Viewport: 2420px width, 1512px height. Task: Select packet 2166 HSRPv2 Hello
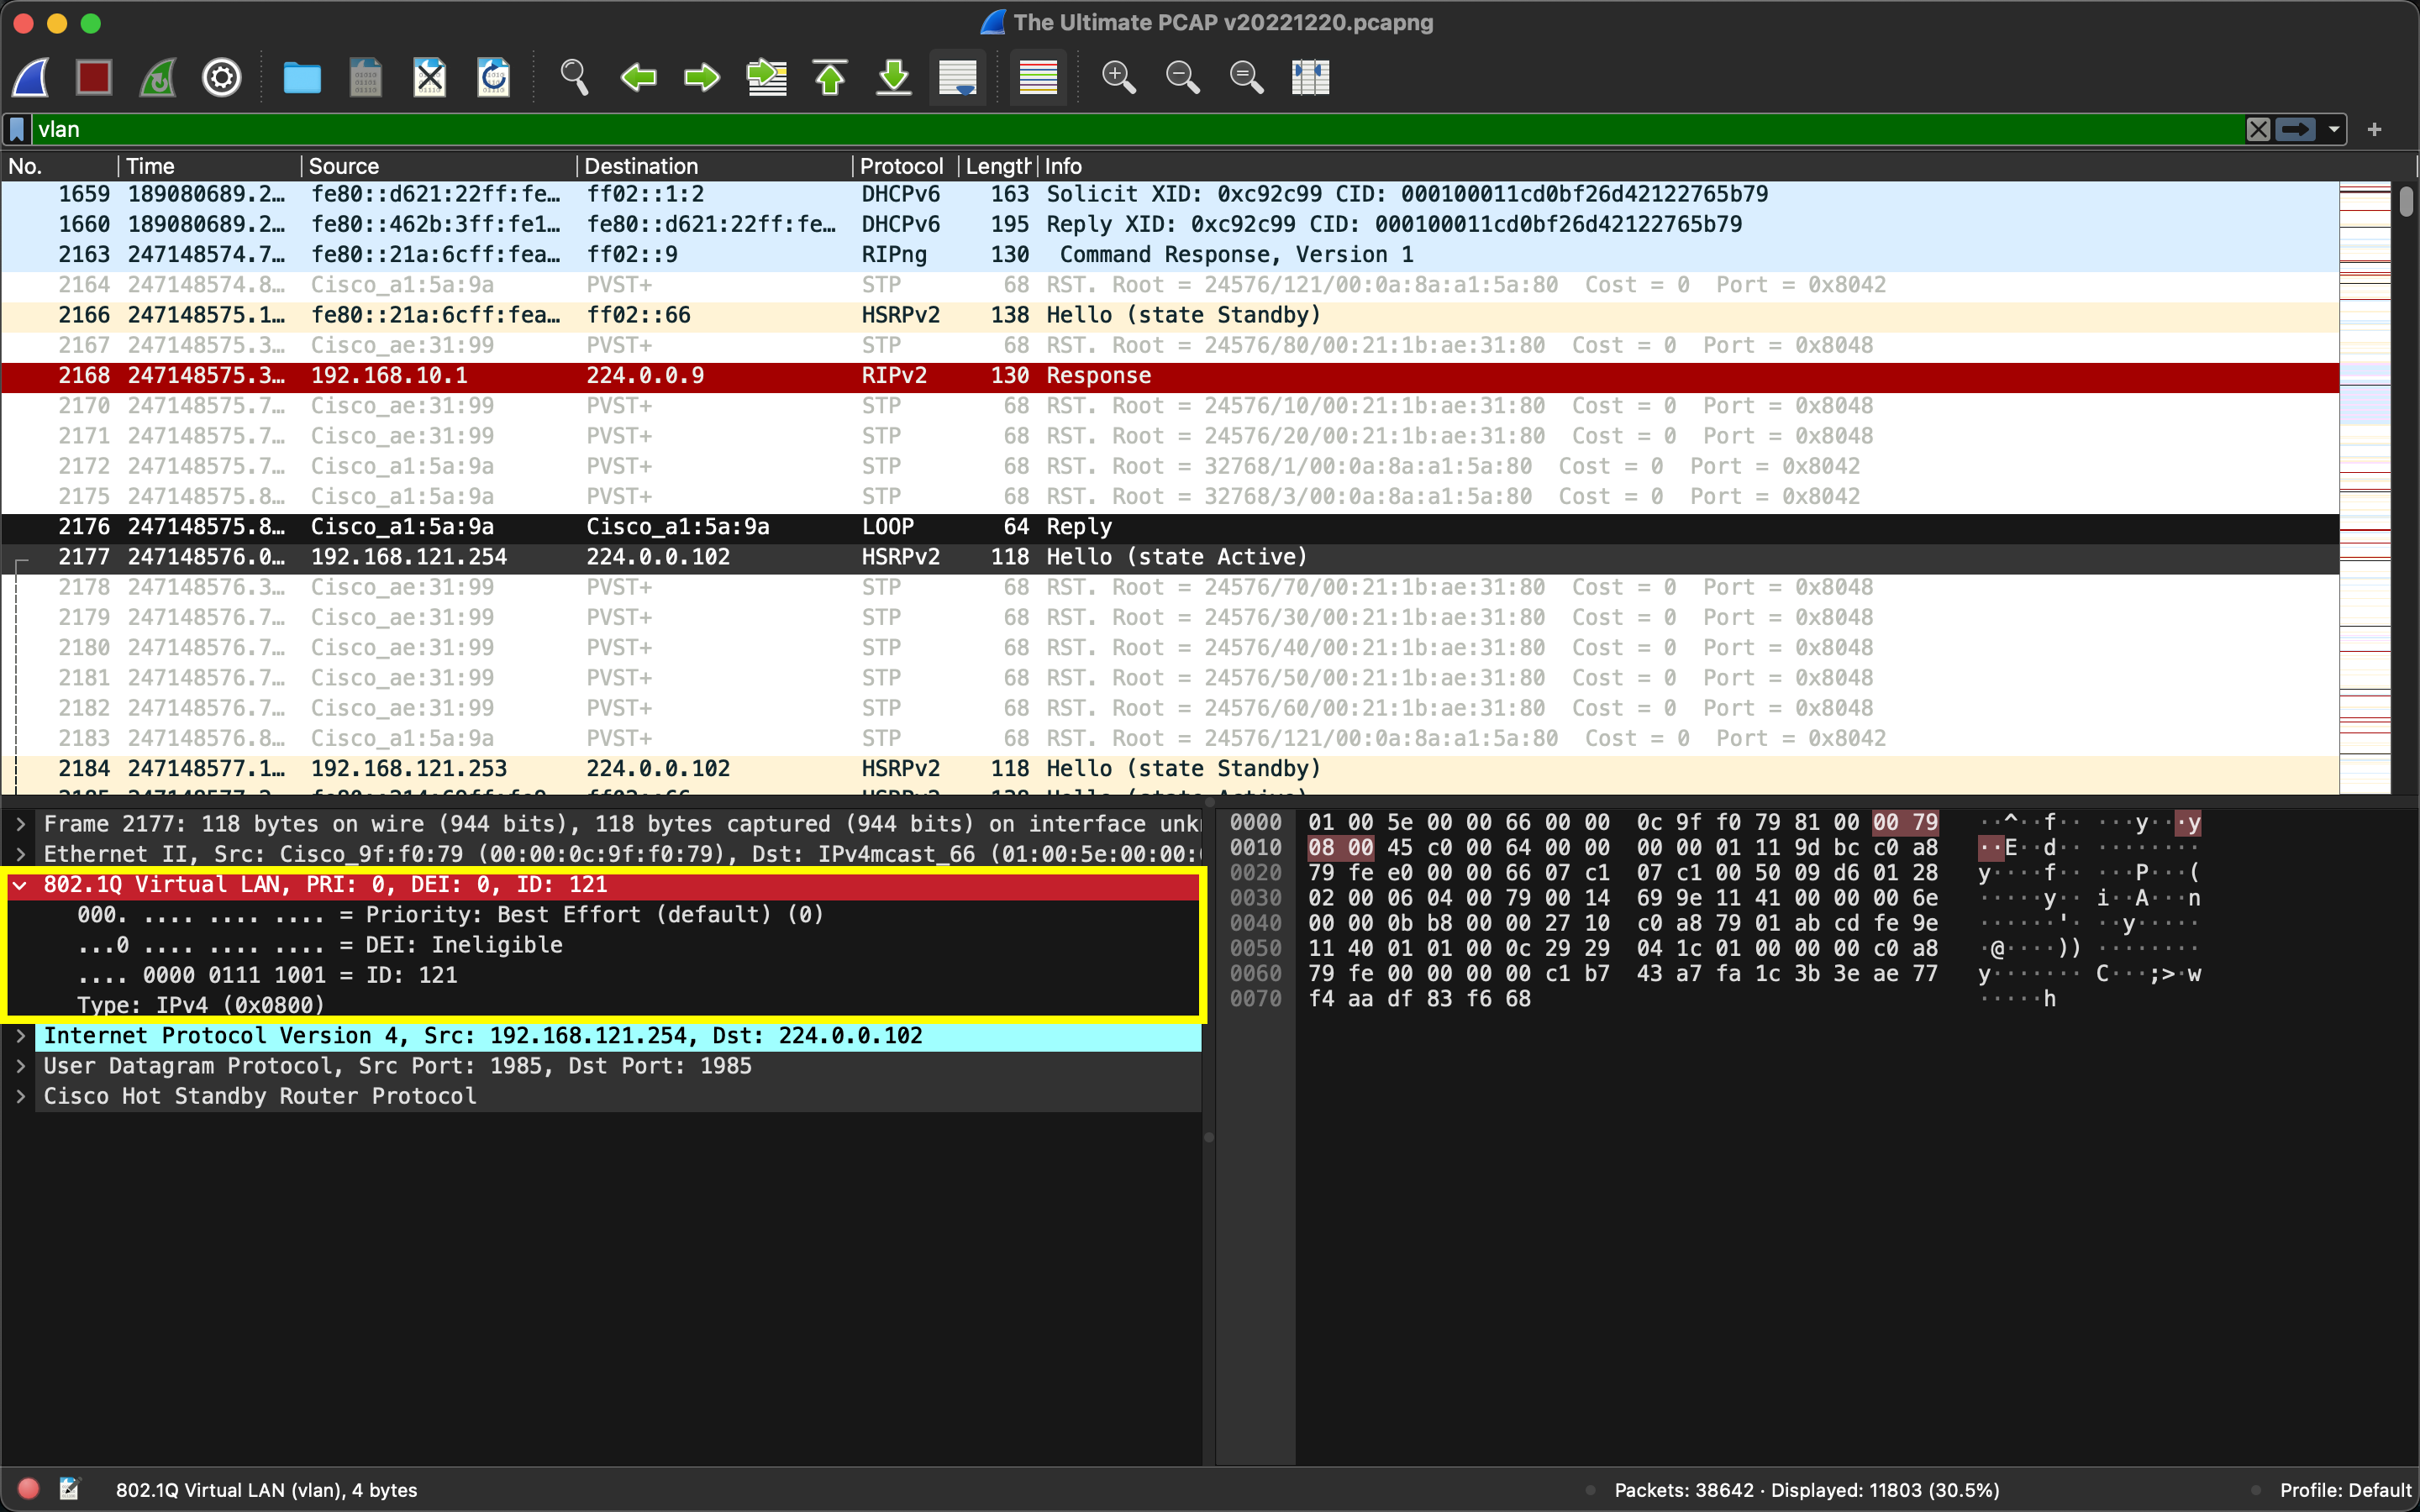pyautogui.click(x=1170, y=315)
